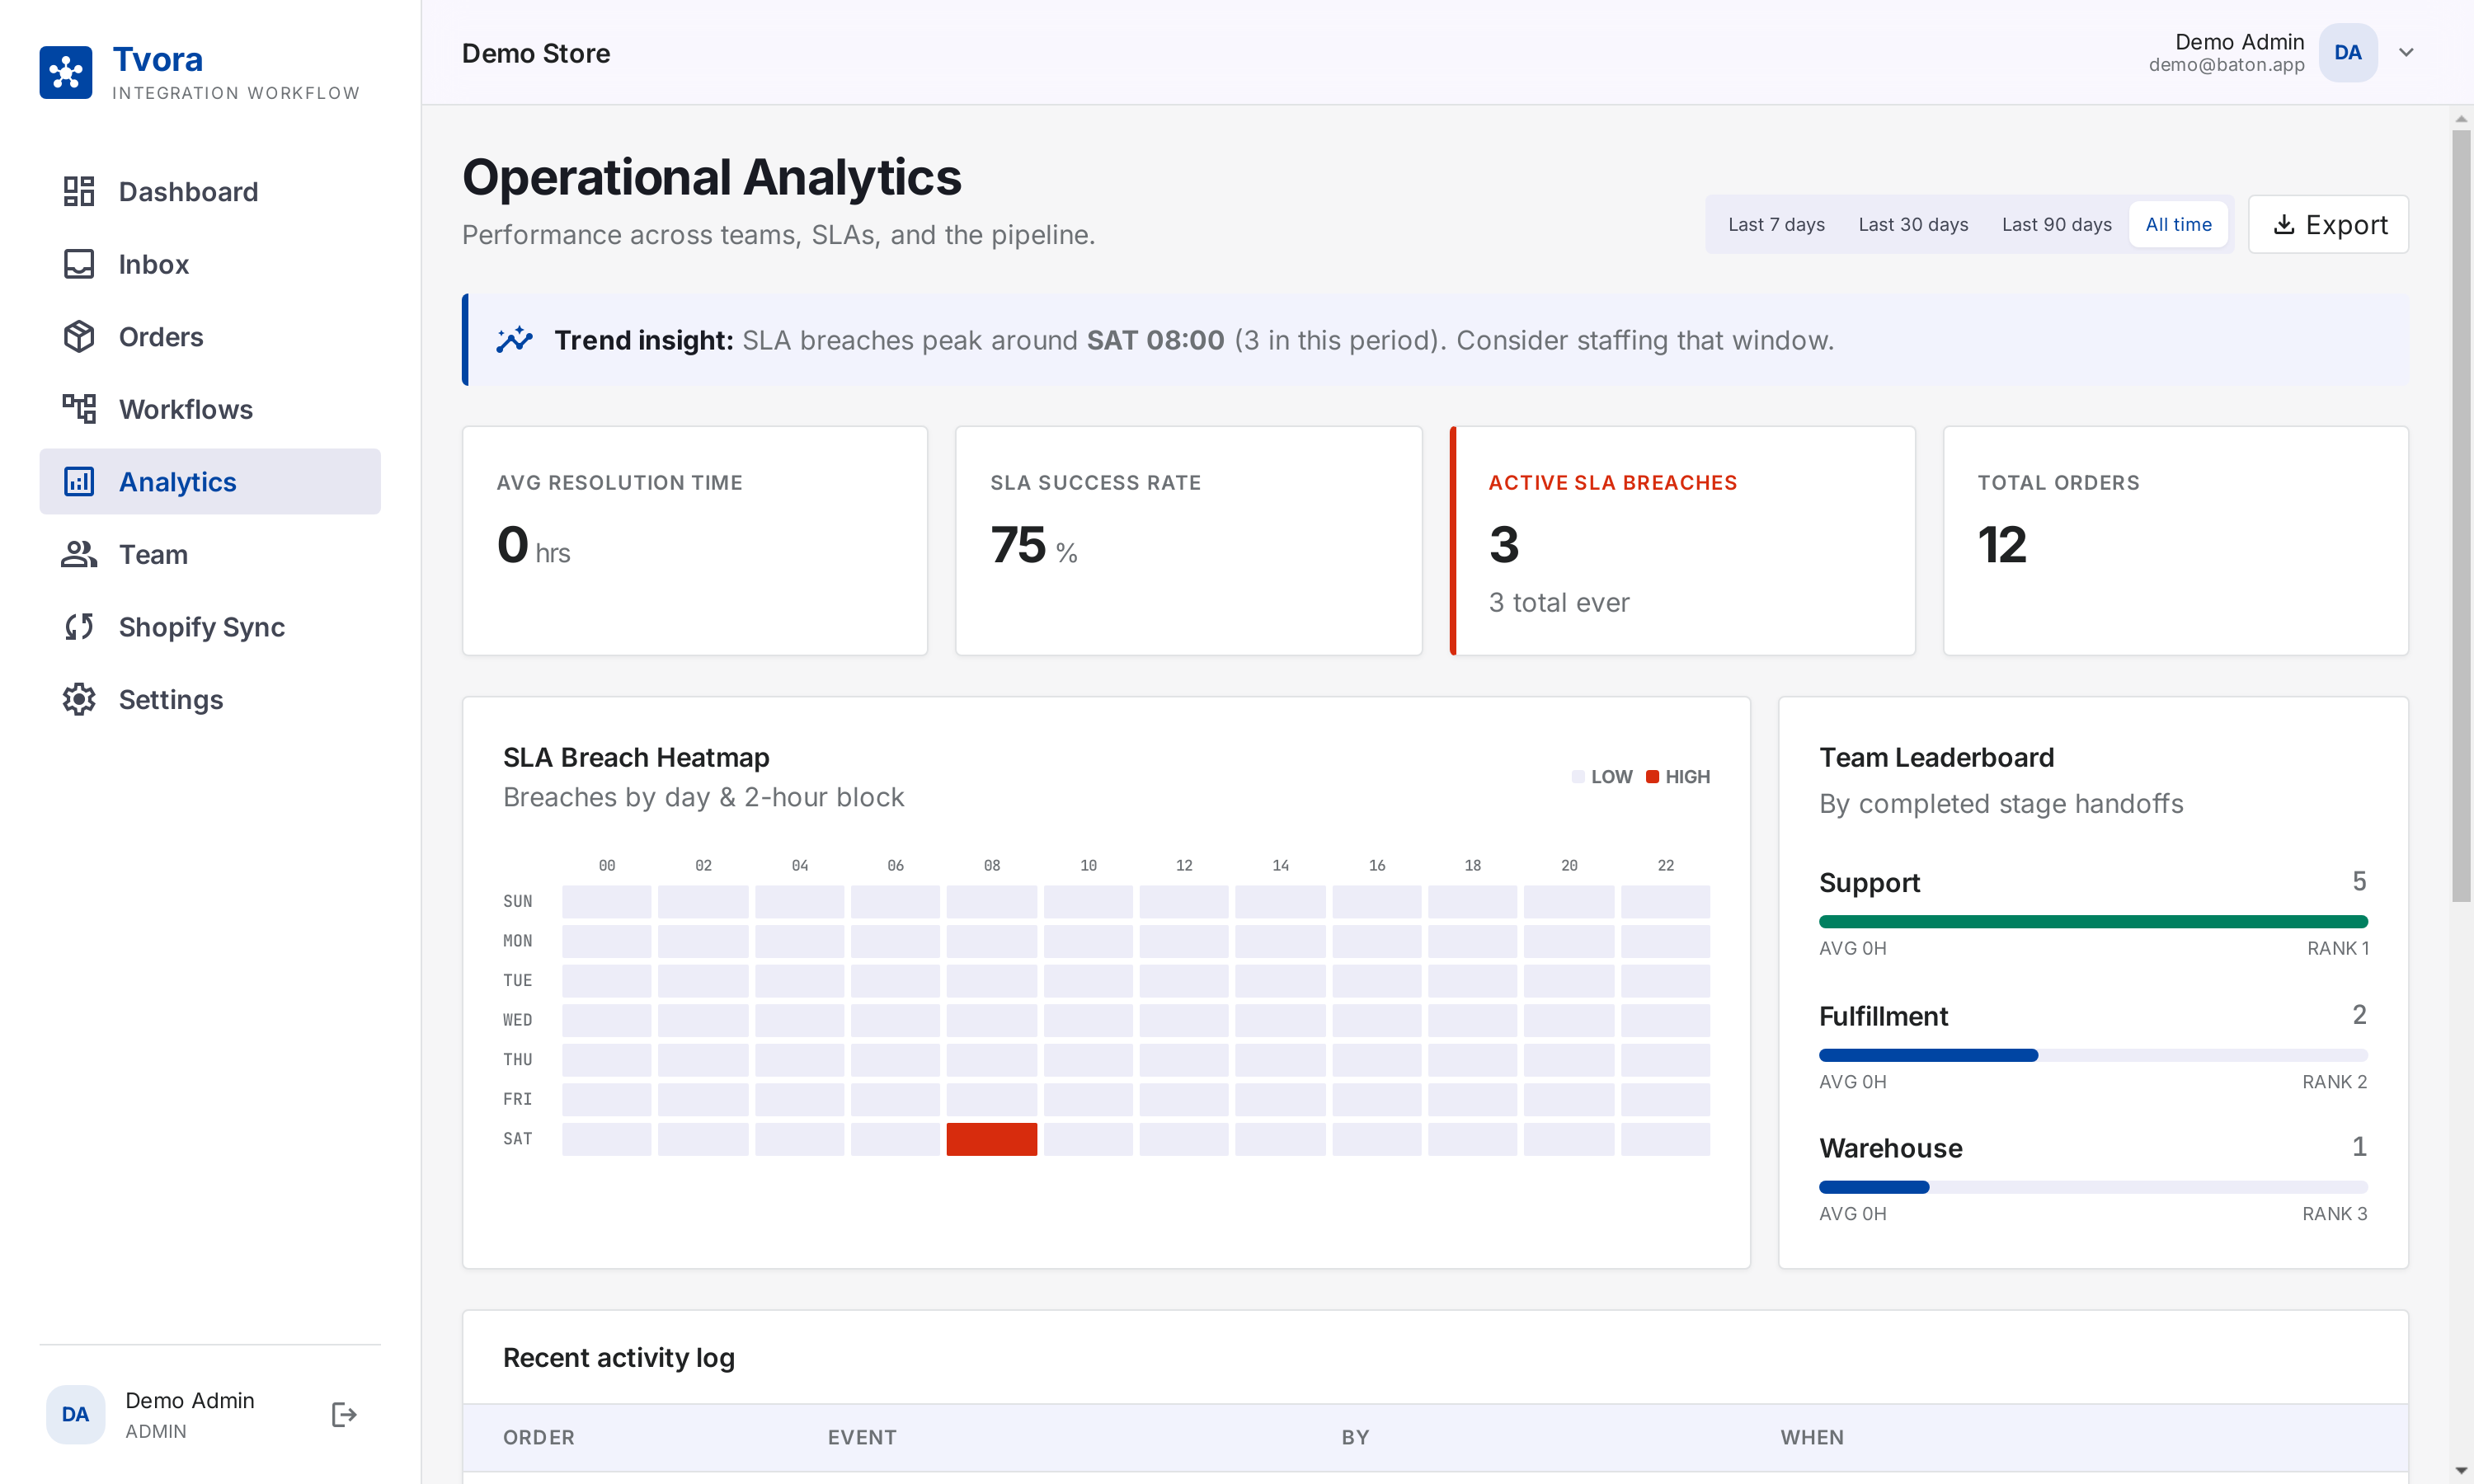Viewport: 2474px width, 1484px height.
Task: Click the DA avatar in top header
Action: 2348,53
